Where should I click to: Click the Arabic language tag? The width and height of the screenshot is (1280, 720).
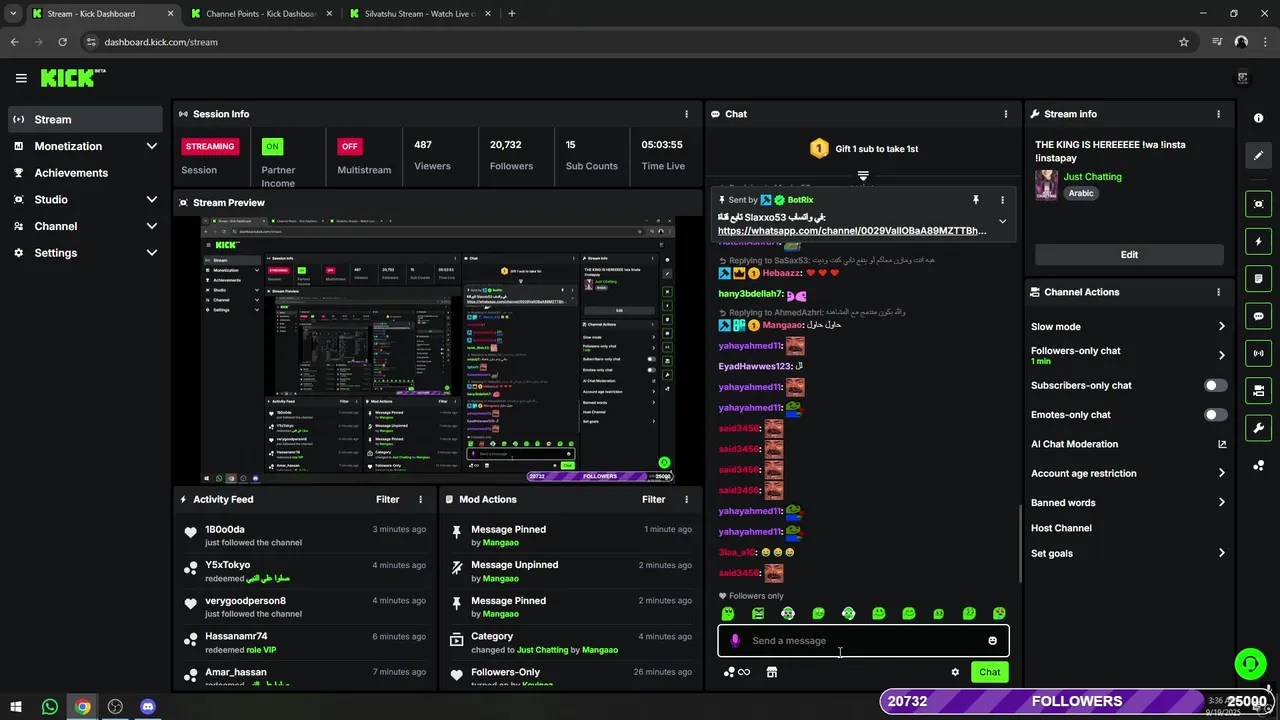(1081, 193)
